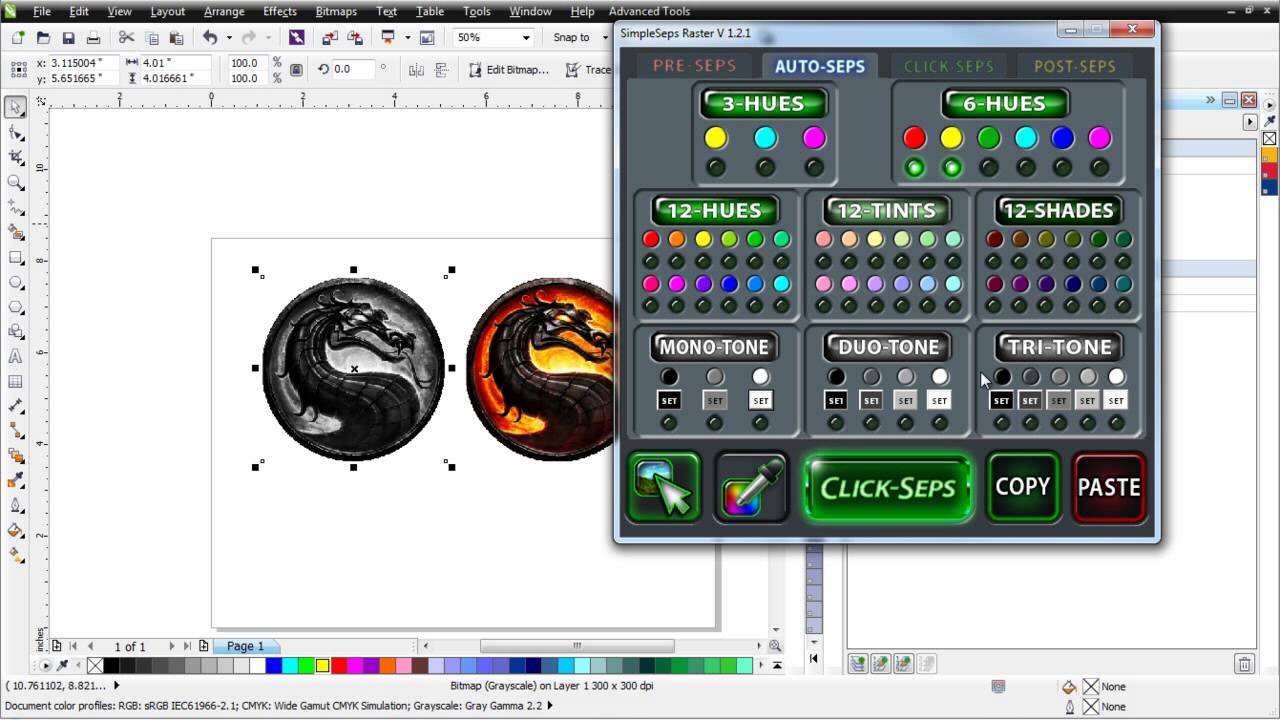This screenshot has height=720, width=1280.
Task: Toggle the indicator under the red 6-HUES swatch
Action: (x=914, y=167)
